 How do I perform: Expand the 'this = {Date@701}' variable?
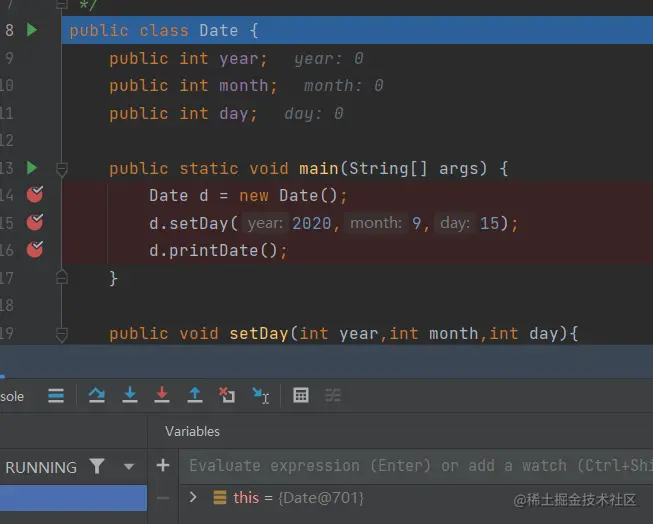(192, 497)
